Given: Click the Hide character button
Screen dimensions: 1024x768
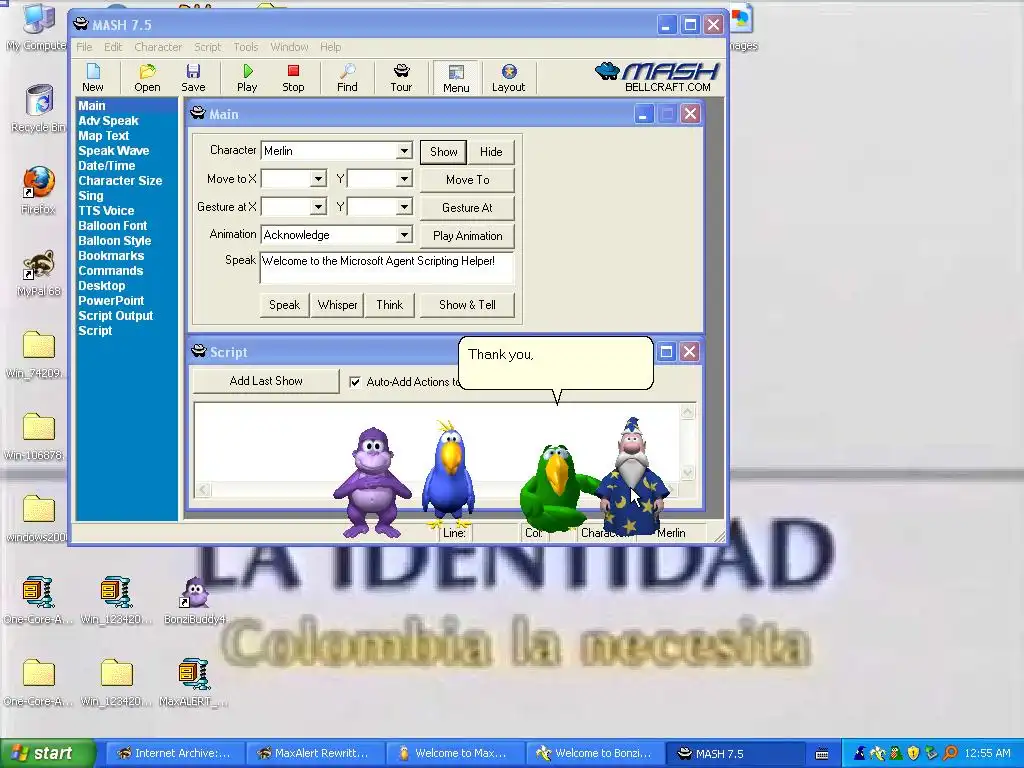Looking at the screenshot, I should tap(491, 152).
